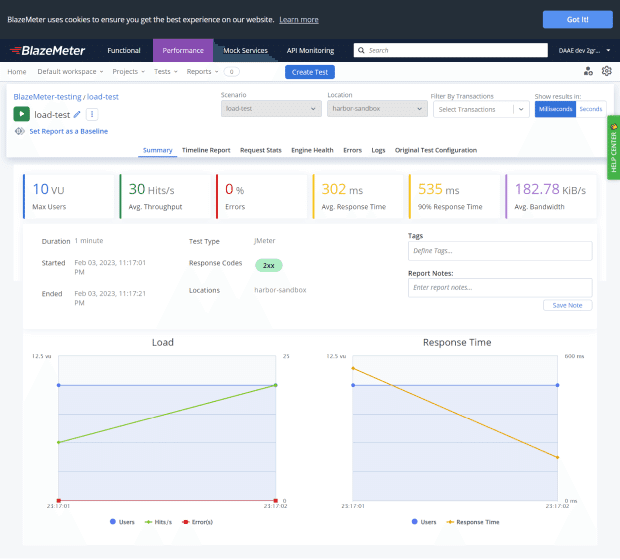Toggle the Error(s) legend in the Load chart
The height and width of the screenshot is (560, 620).
[197, 522]
